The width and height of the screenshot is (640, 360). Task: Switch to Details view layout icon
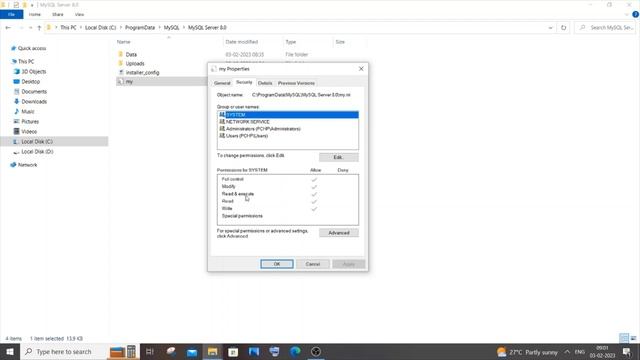point(624,338)
